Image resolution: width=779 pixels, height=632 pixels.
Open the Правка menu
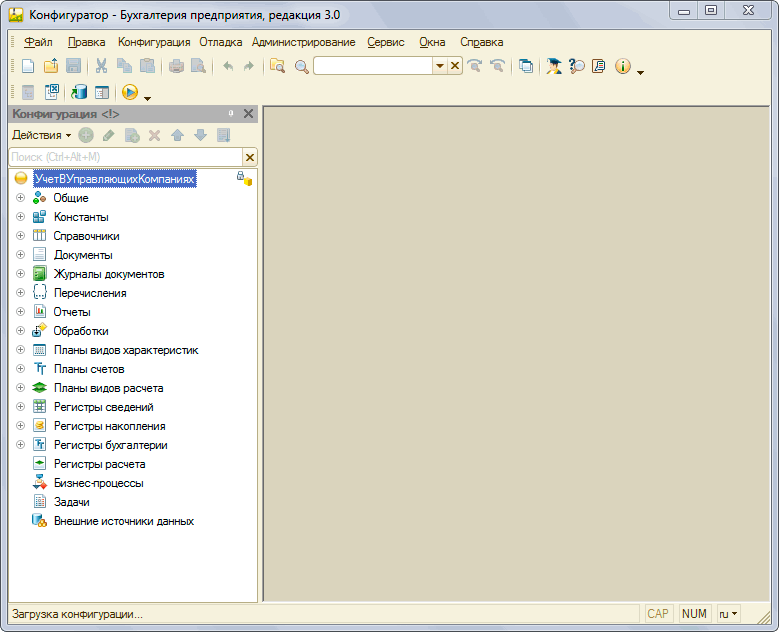(x=86, y=42)
